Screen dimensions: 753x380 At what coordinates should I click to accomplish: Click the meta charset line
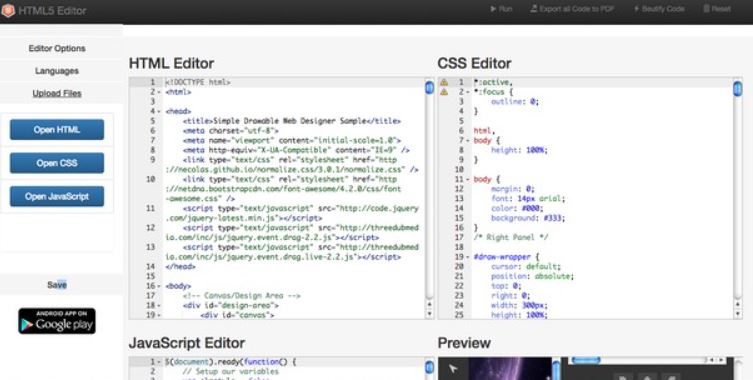click(231, 131)
